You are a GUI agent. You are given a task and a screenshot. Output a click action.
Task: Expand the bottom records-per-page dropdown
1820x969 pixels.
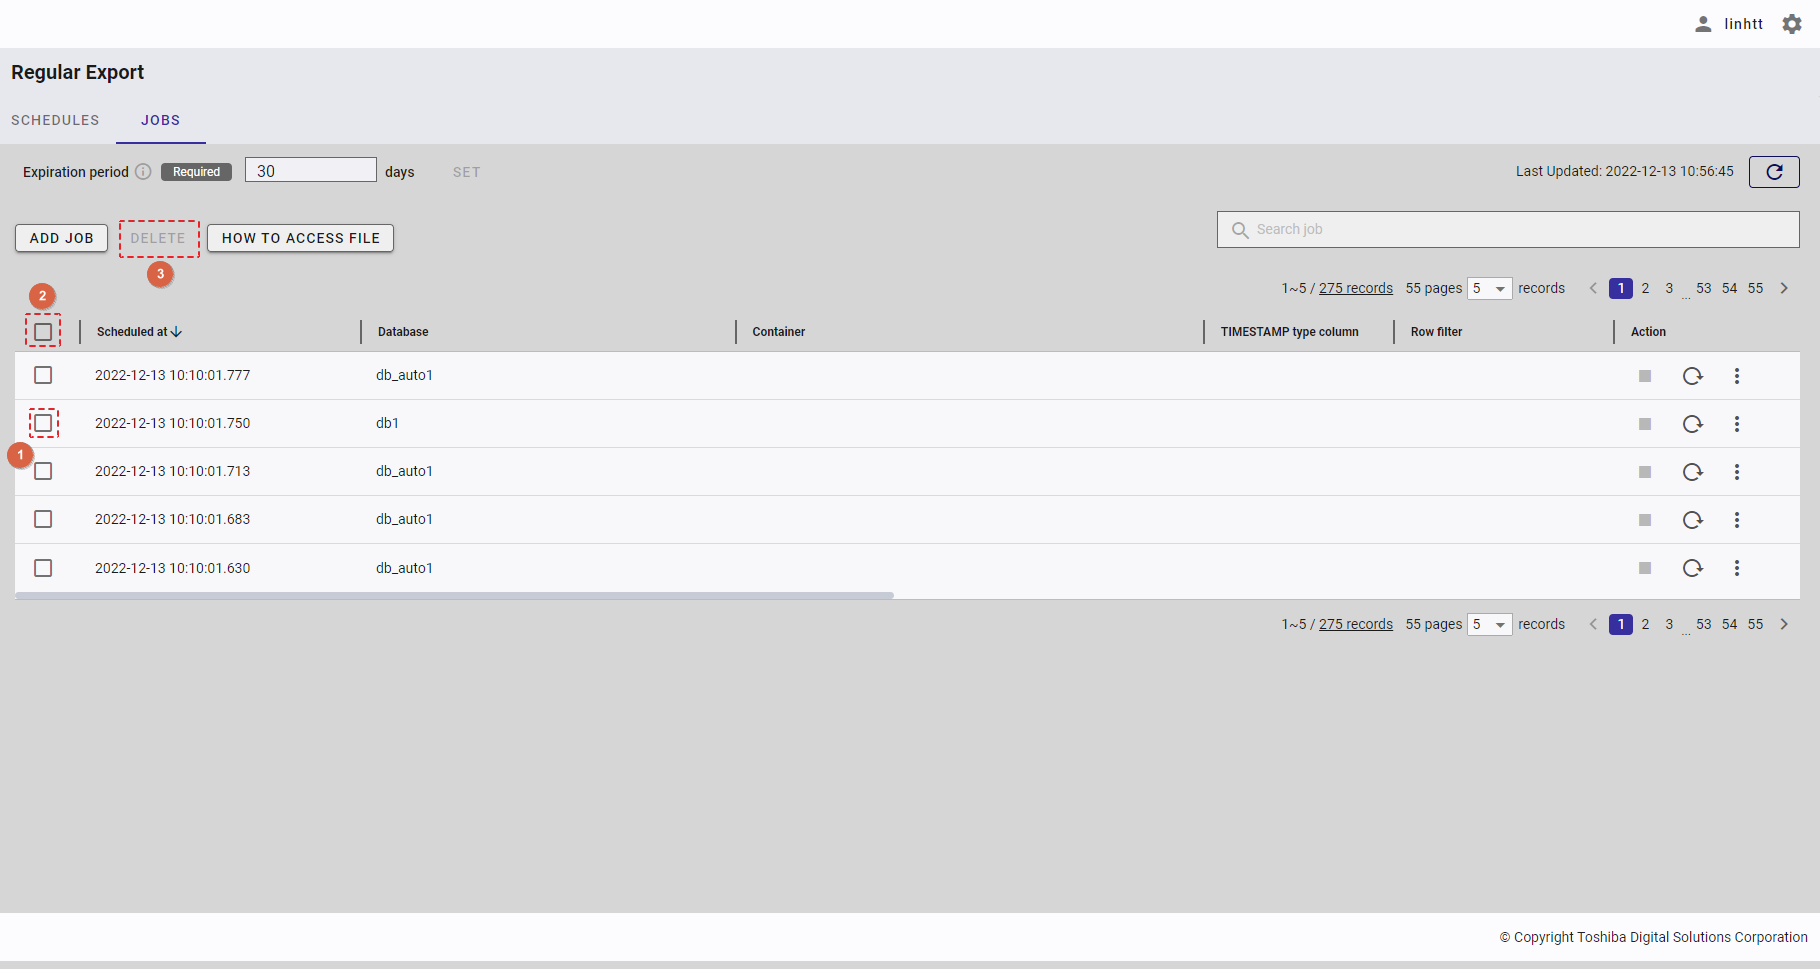click(1489, 625)
